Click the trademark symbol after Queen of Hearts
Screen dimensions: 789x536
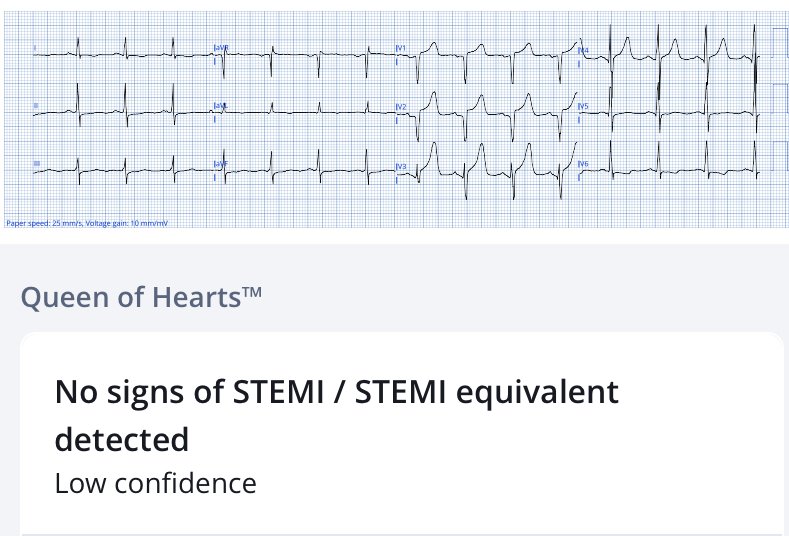(252, 292)
